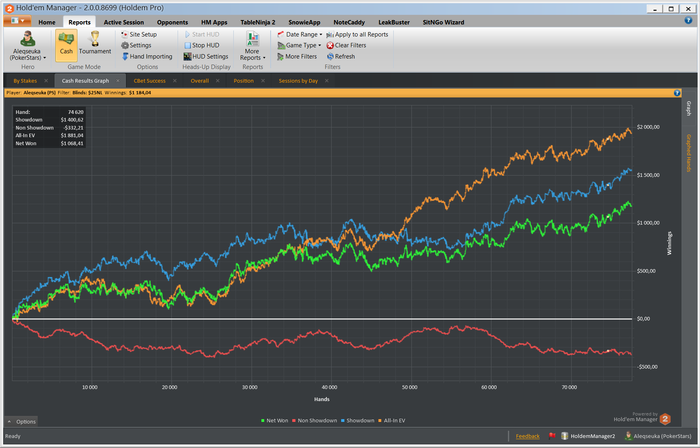Click the Start HUD button
The image size is (700, 448).
[202, 34]
